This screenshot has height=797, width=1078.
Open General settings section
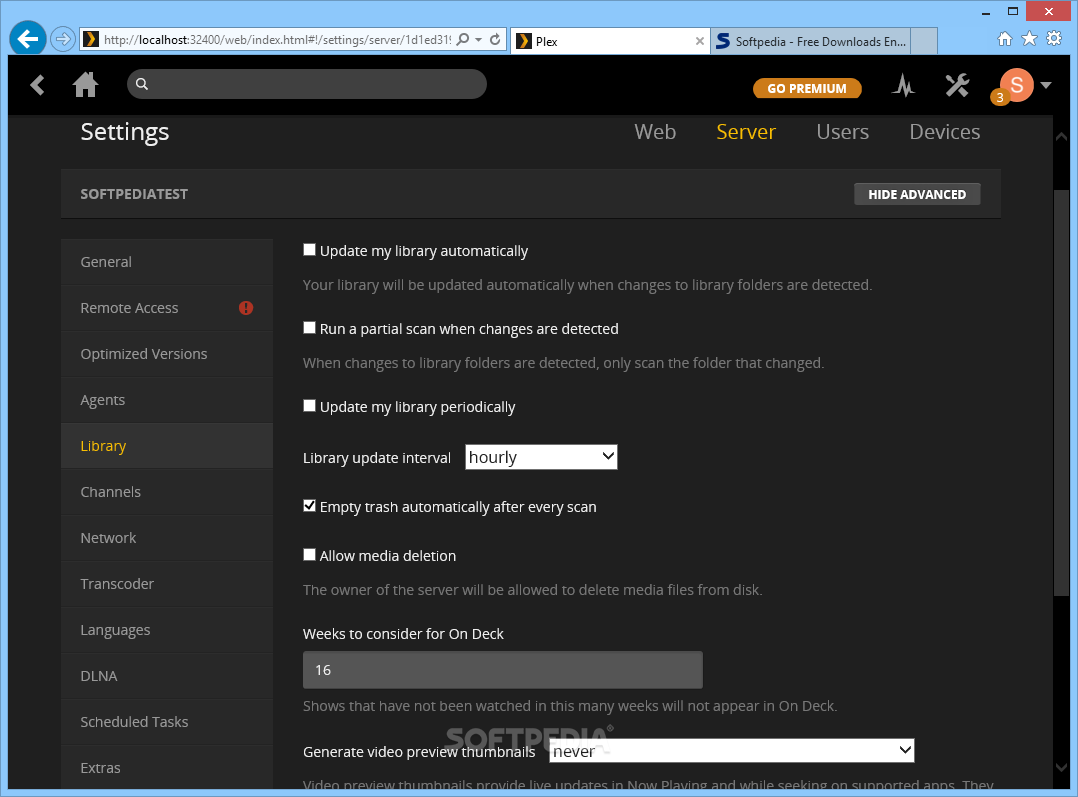[x=167, y=262]
